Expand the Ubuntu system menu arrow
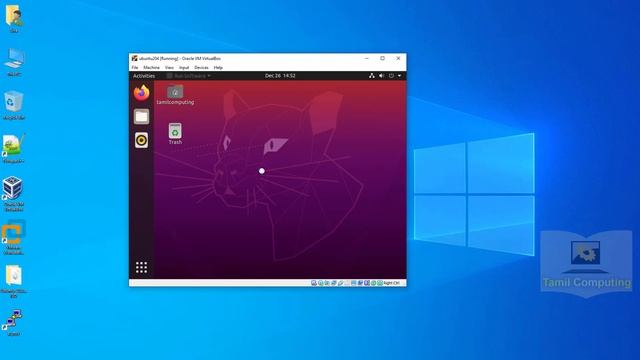This screenshot has height=360, width=640. pyautogui.click(x=399, y=76)
